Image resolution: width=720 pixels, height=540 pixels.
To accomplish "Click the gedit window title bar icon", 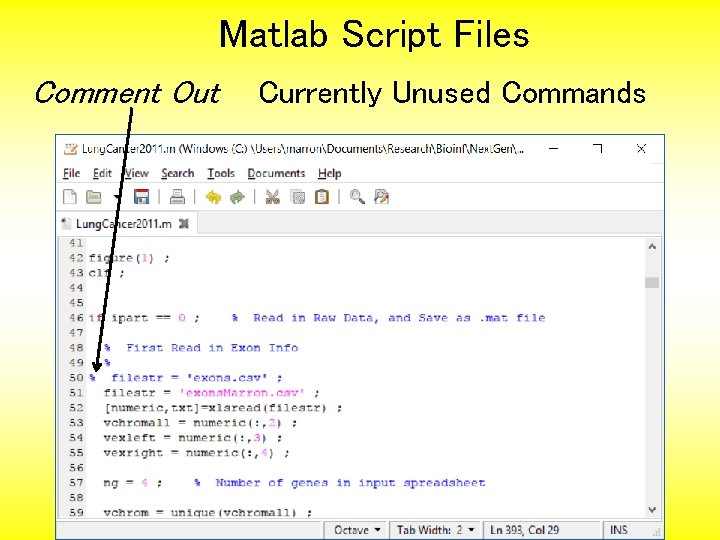I will 70,148.
